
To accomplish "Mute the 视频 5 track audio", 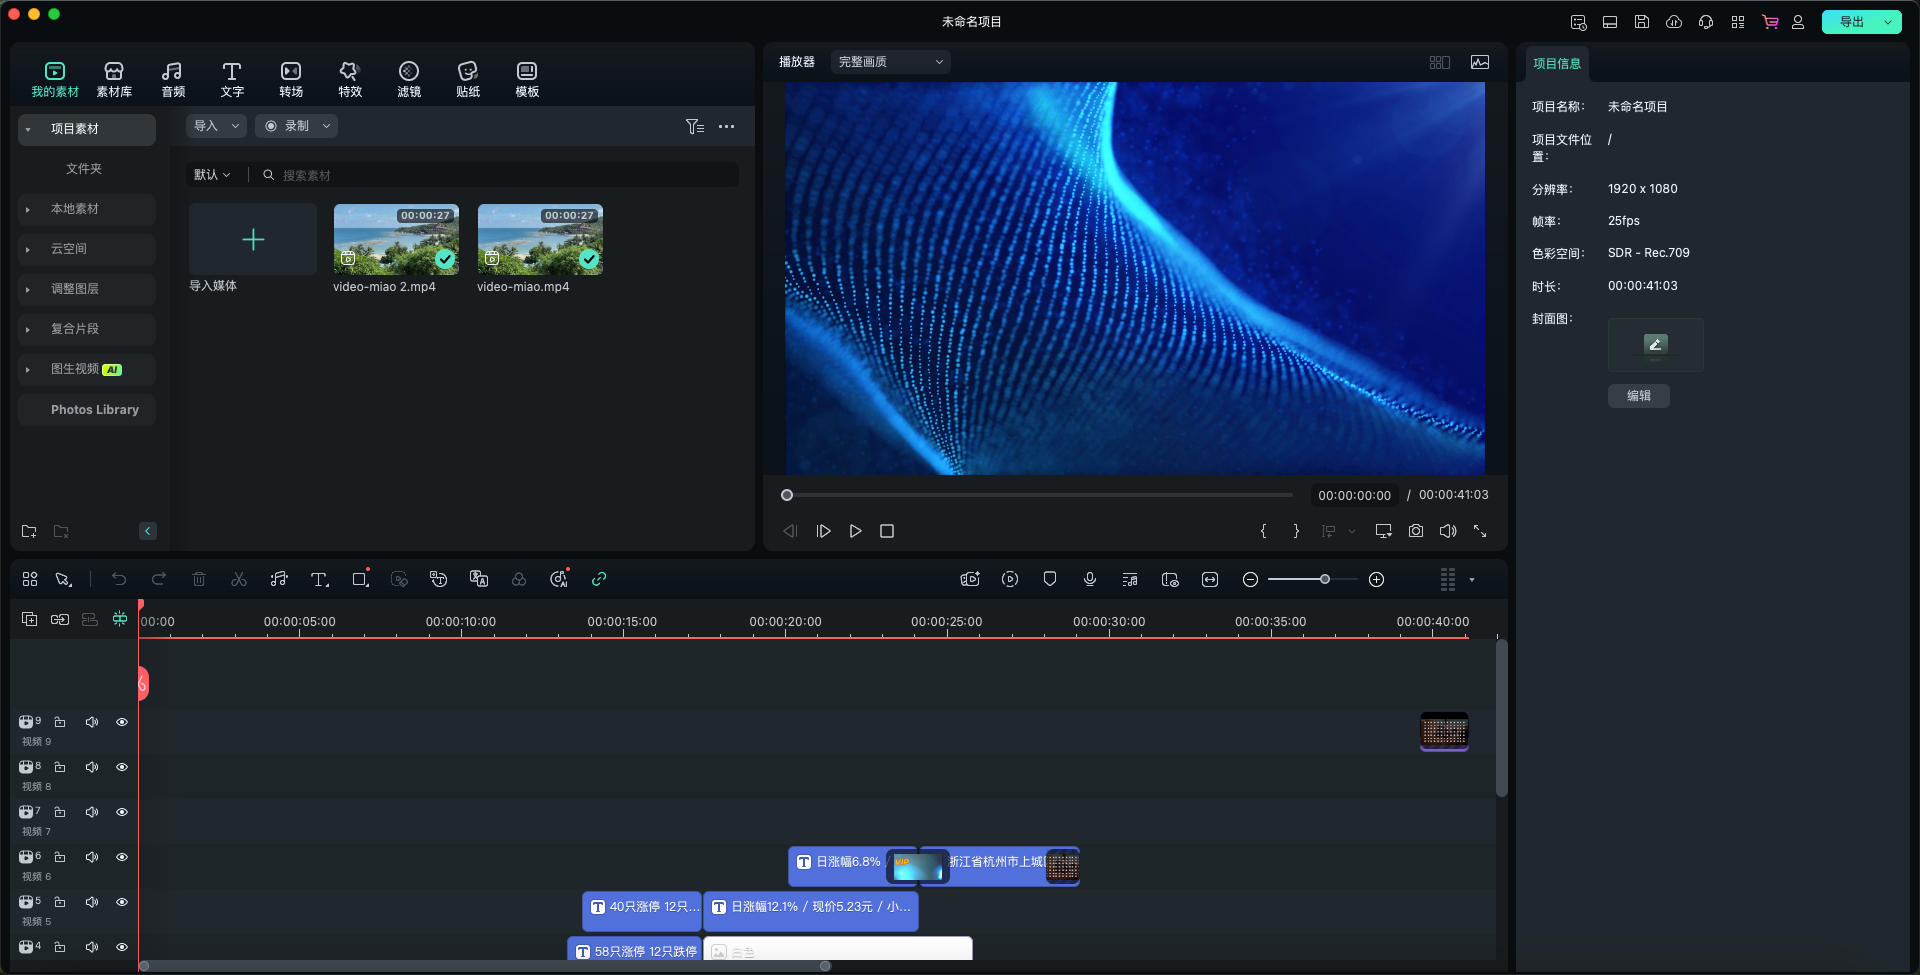I will click(92, 902).
